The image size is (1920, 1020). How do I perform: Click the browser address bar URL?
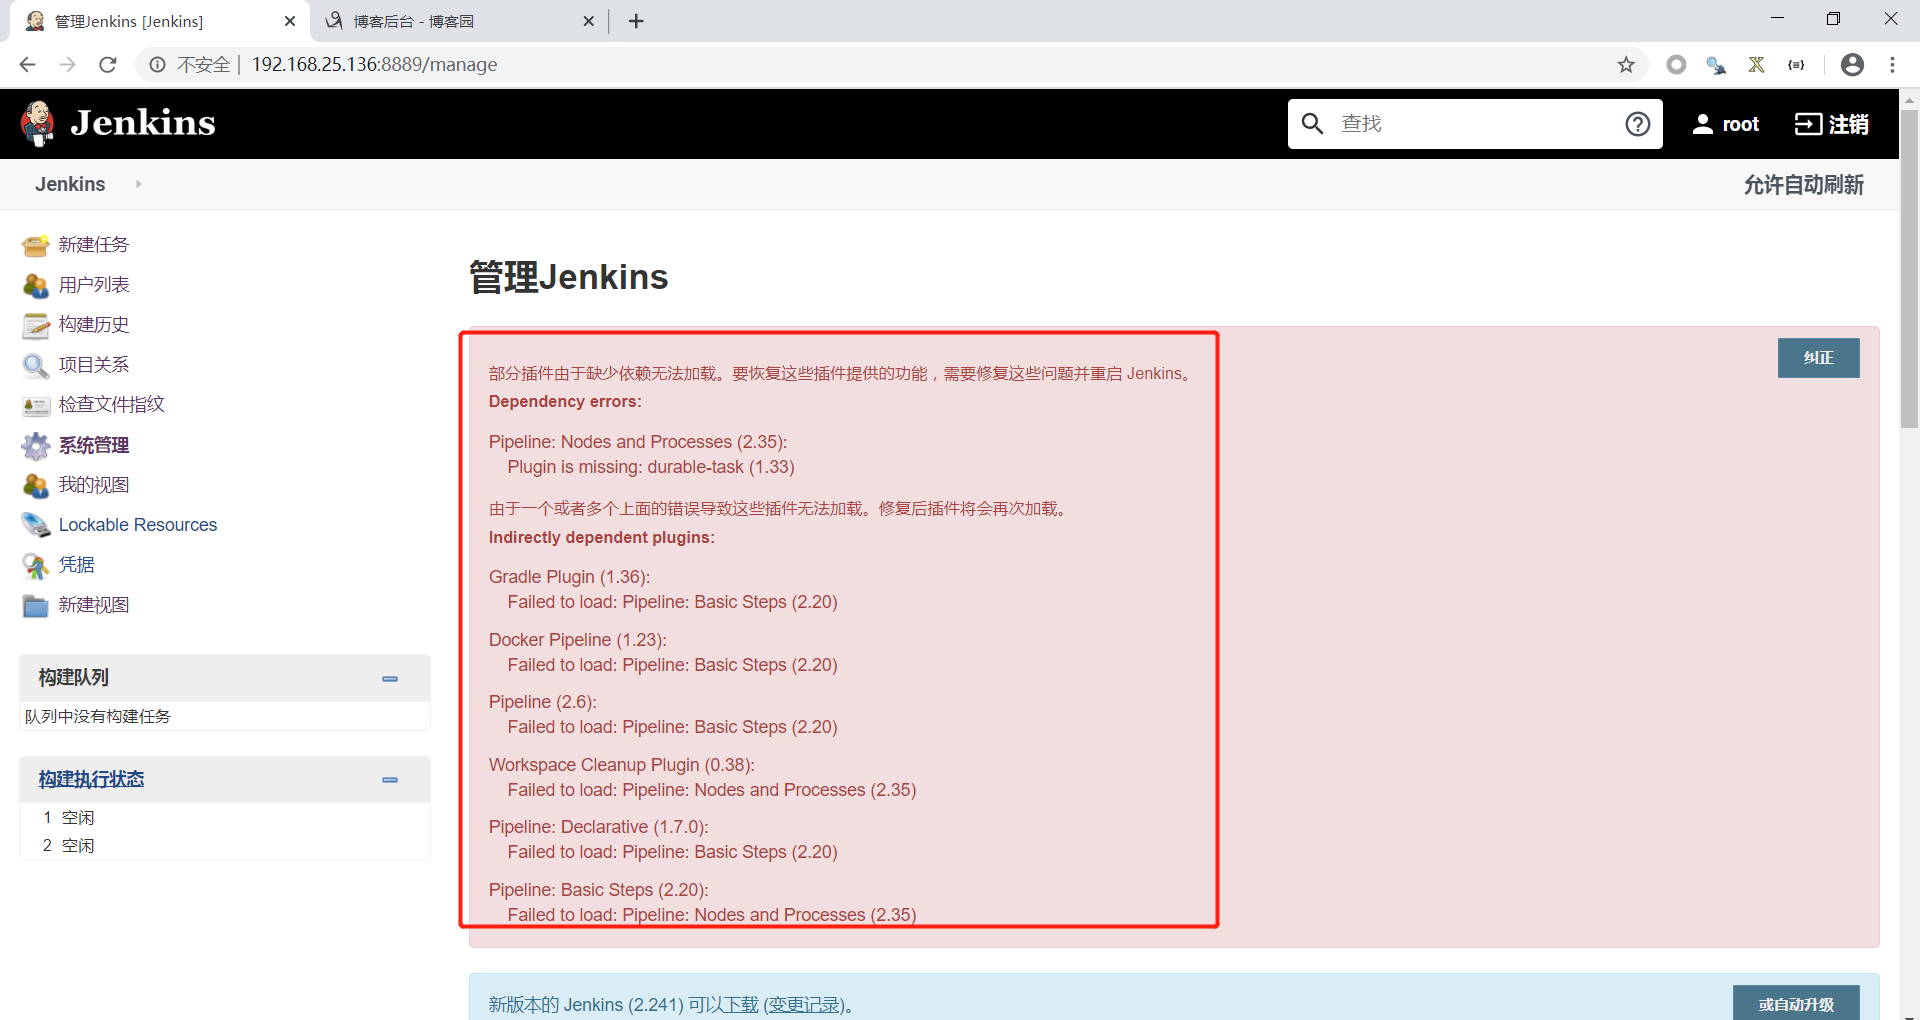[x=374, y=65]
